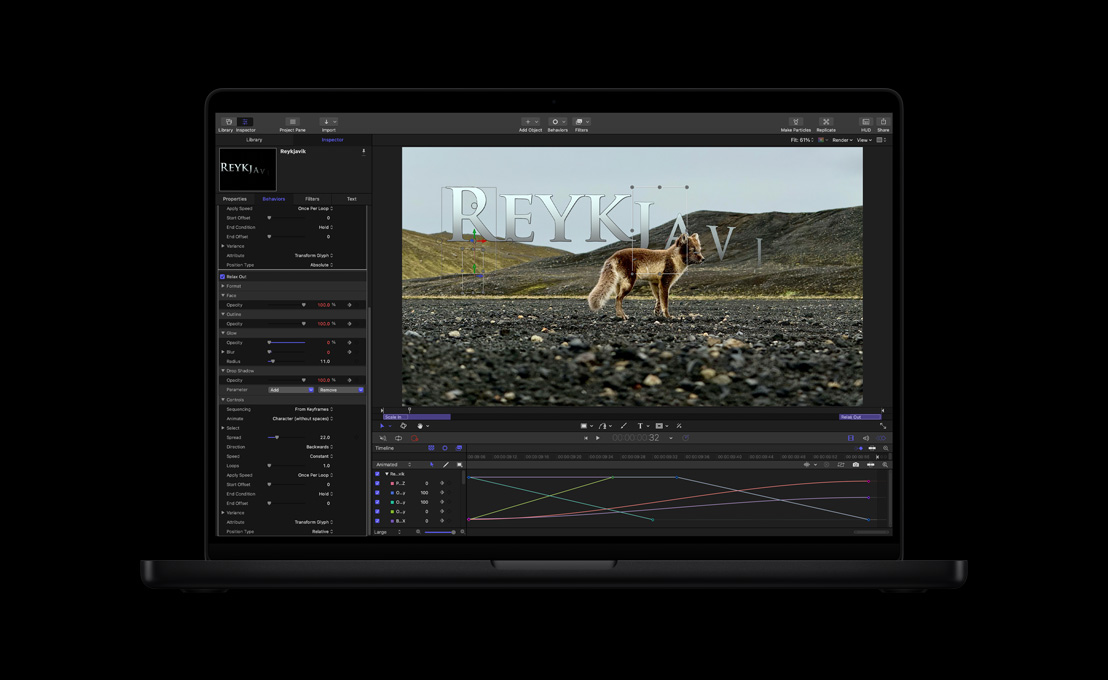Viewport: 1108px width, 680px height.
Task: Click the Add parameter button
Action: pos(290,390)
